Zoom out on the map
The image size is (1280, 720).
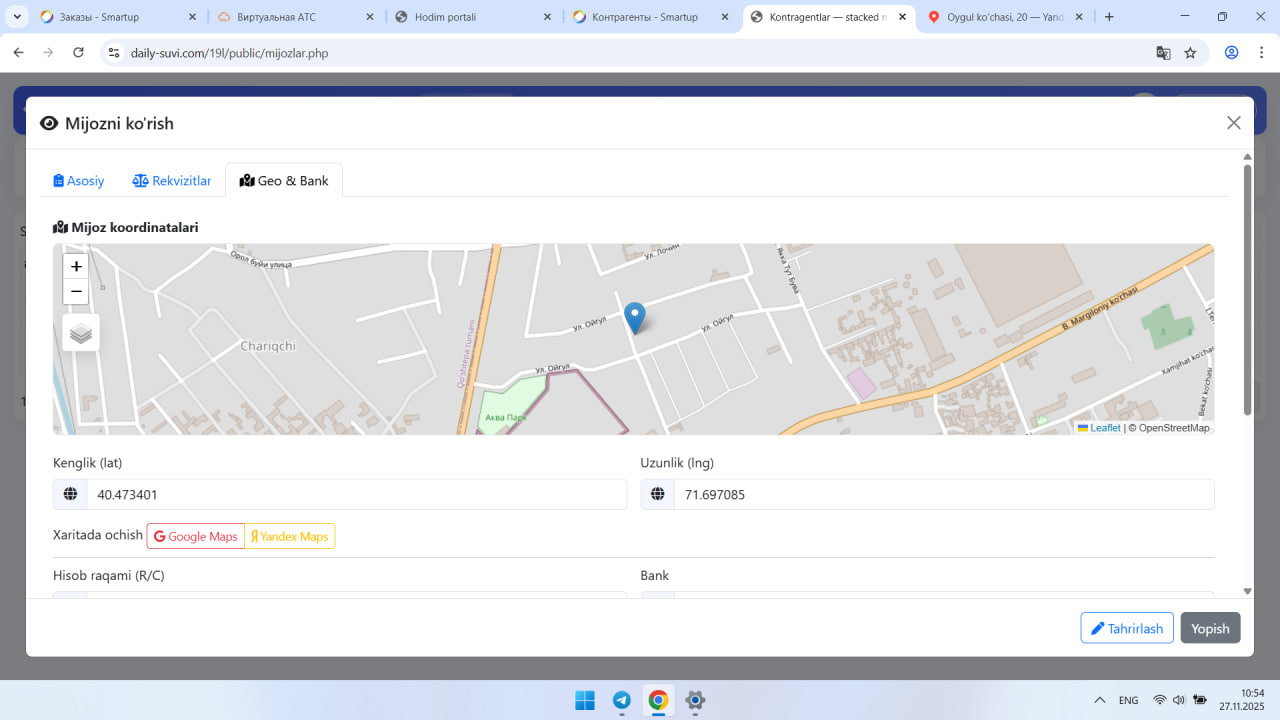point(76,292)
